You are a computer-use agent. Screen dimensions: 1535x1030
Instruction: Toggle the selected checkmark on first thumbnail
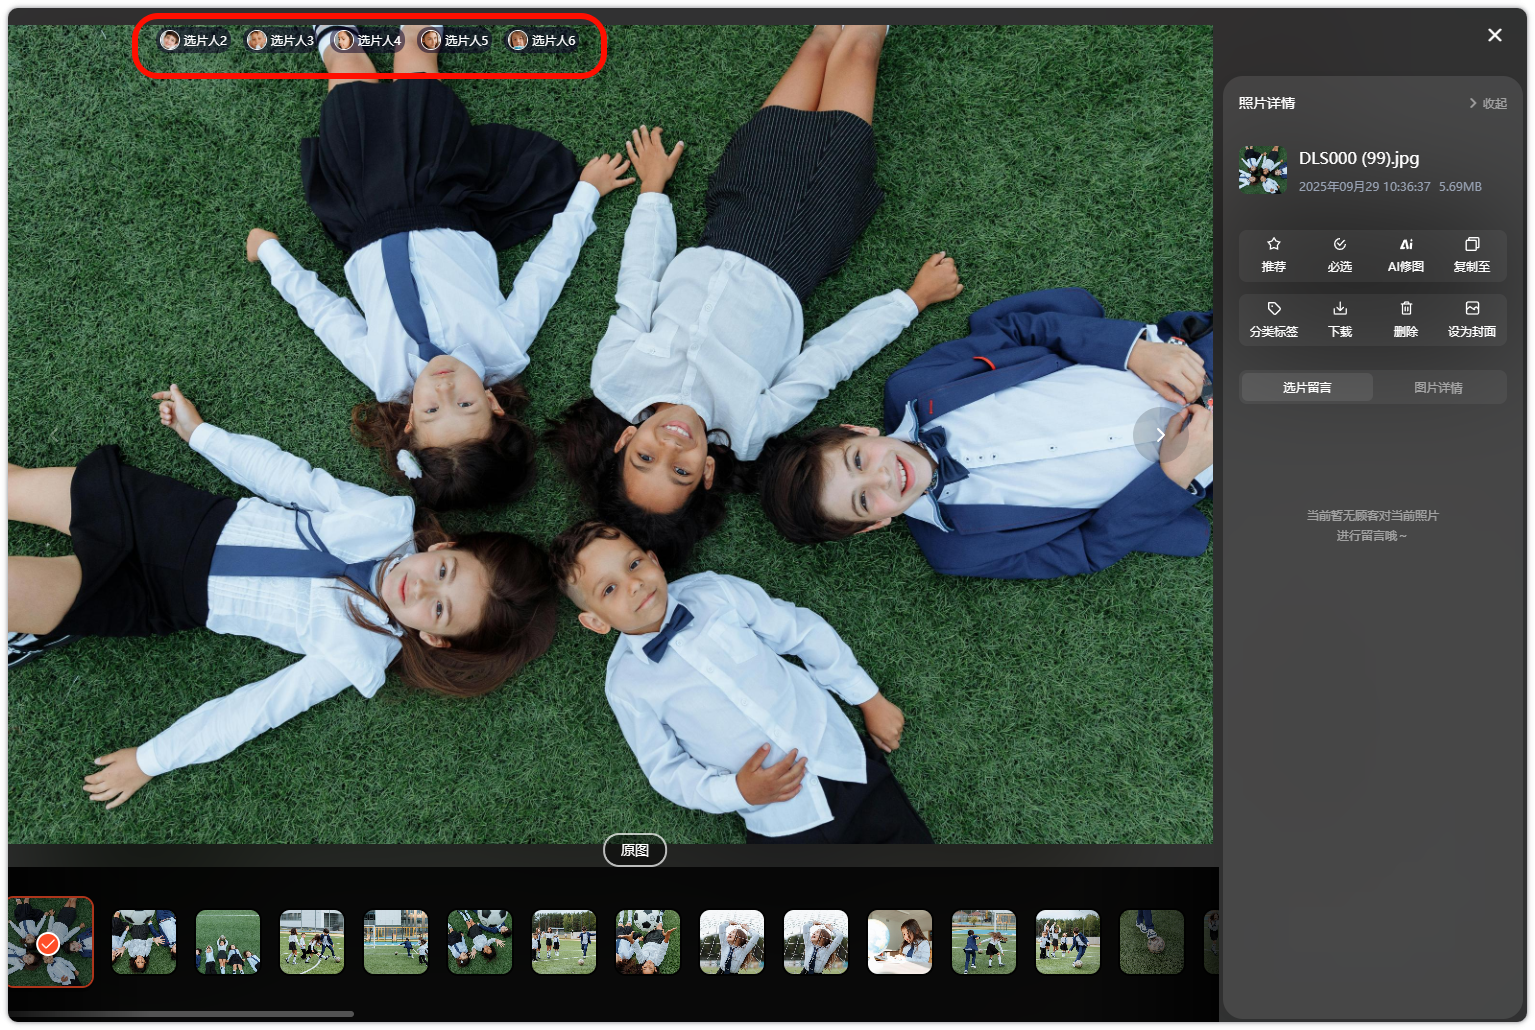[47, 944]
